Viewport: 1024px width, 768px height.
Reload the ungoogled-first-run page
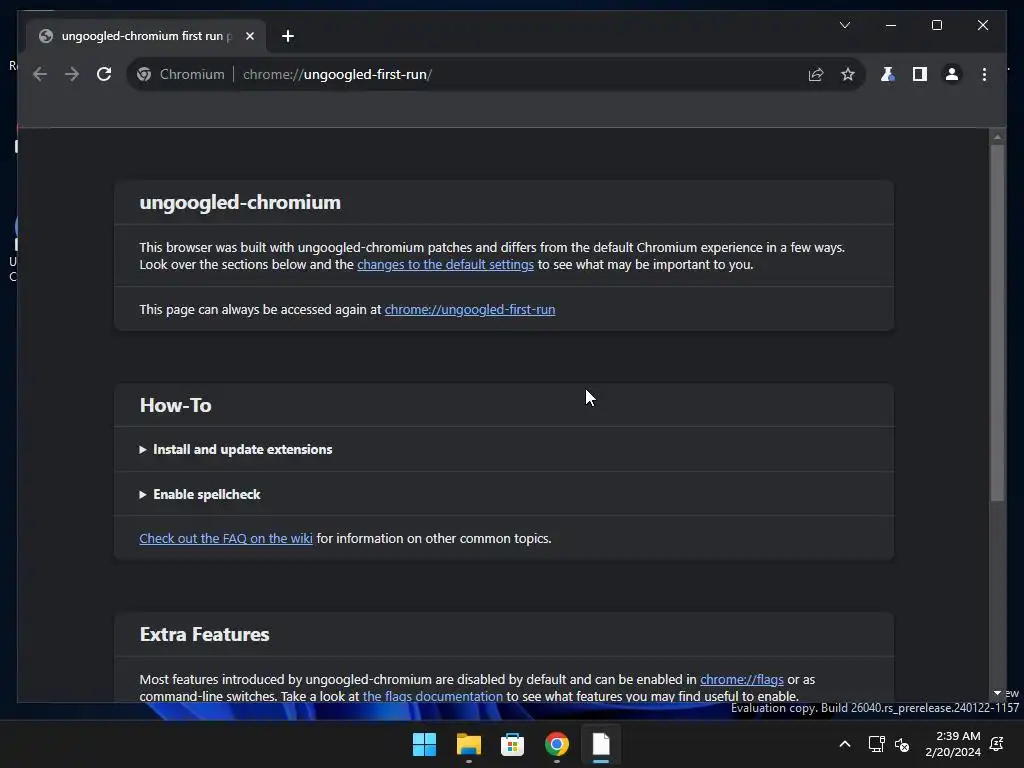point(104,74)
